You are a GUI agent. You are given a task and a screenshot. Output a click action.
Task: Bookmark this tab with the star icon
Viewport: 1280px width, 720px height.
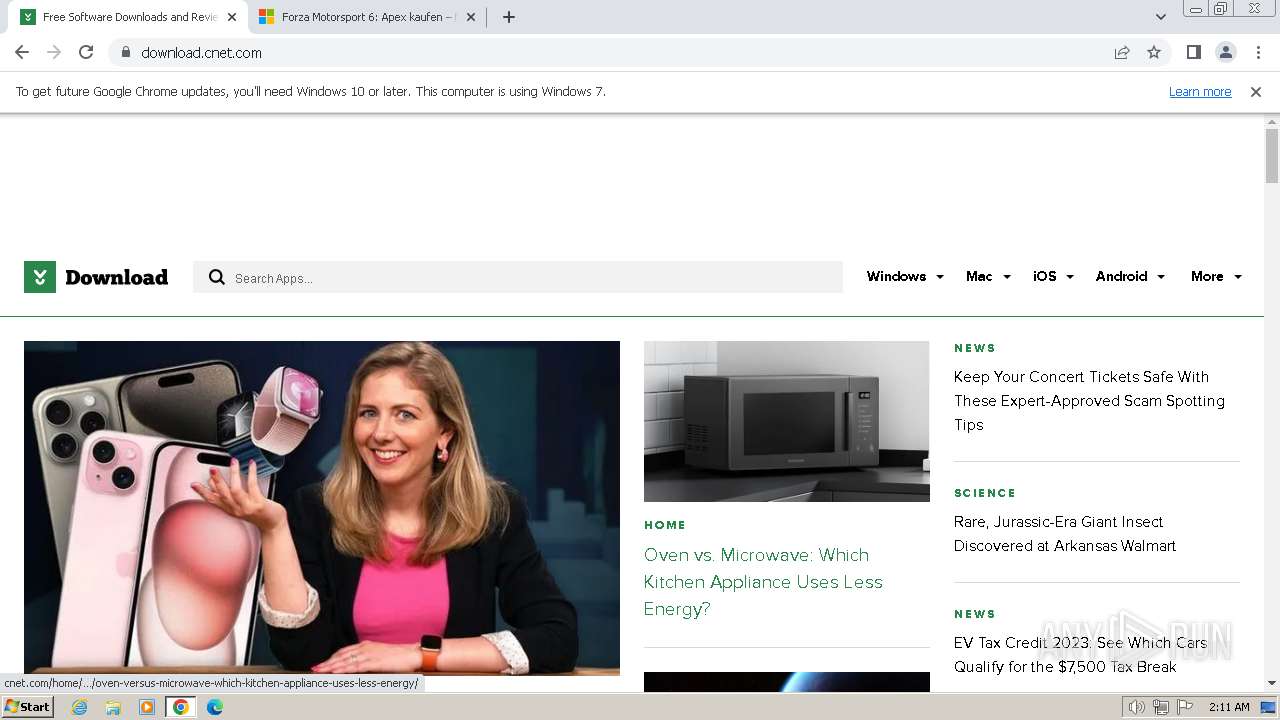1154,52
